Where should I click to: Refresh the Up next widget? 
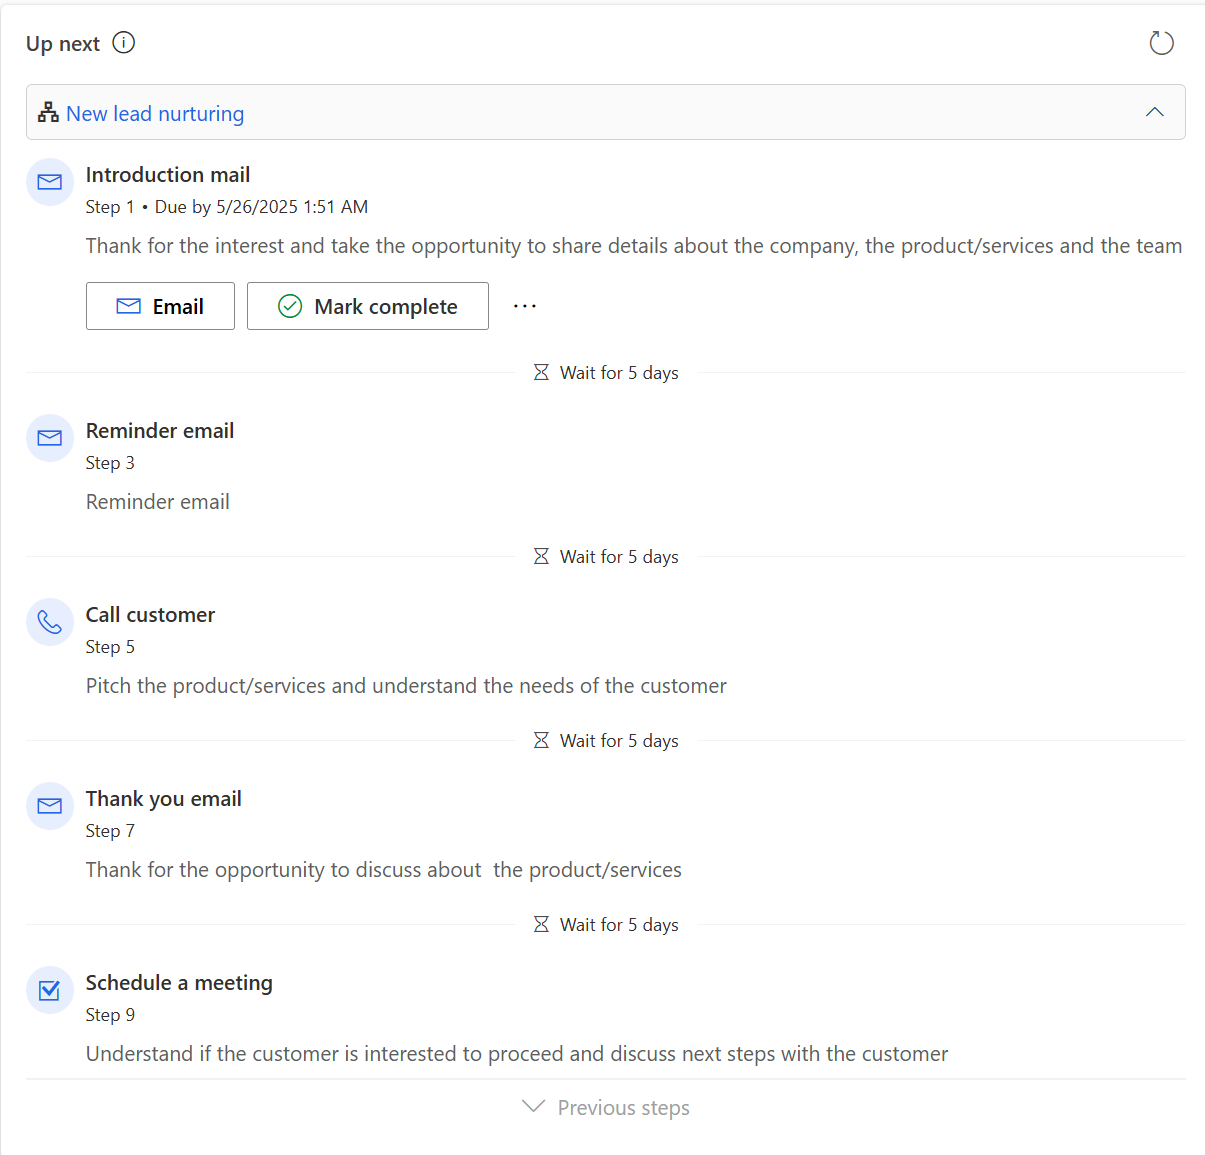point(1161,43)
